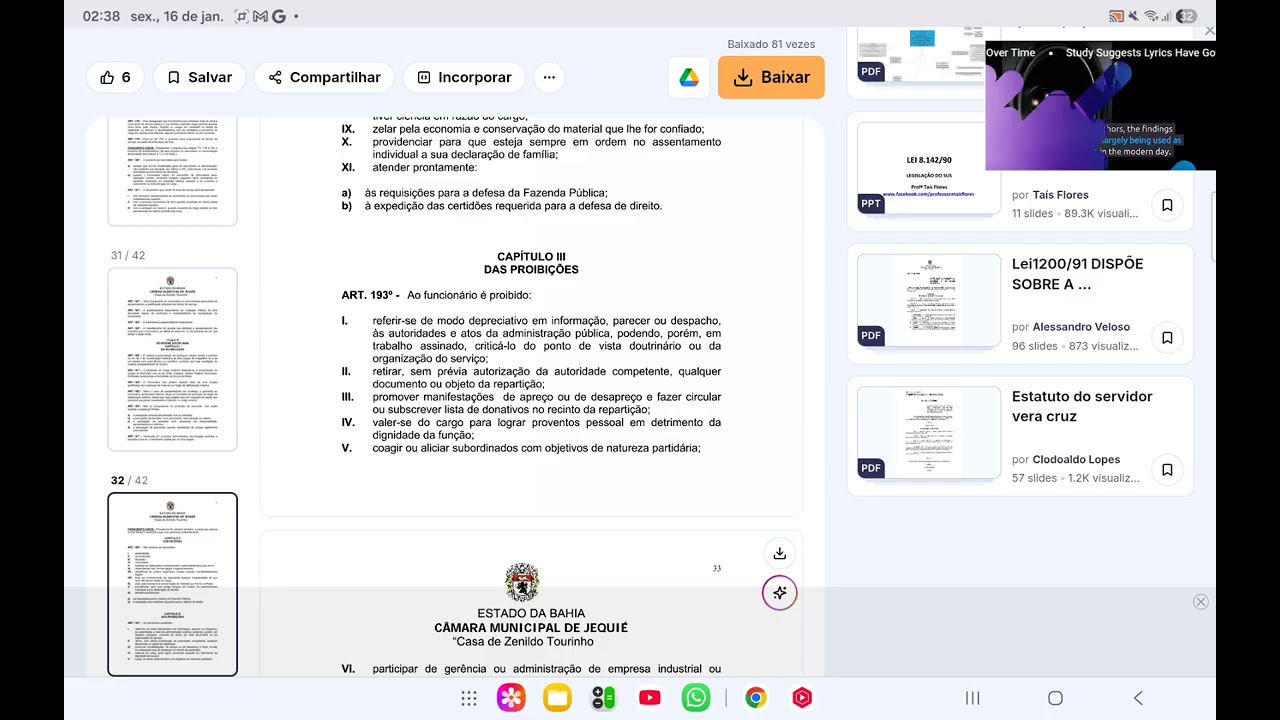Open the Incorporar embed option

[464, 77]
